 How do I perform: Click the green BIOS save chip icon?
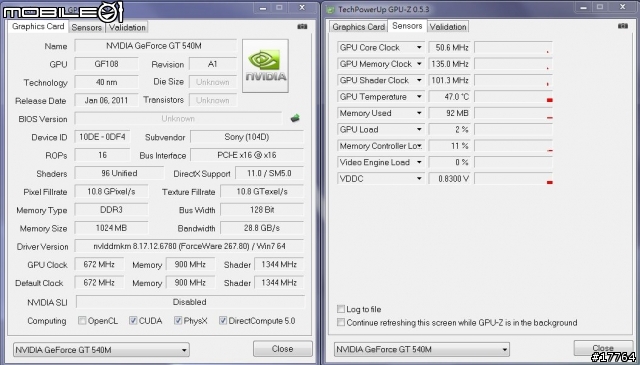(x=295, y=118)
